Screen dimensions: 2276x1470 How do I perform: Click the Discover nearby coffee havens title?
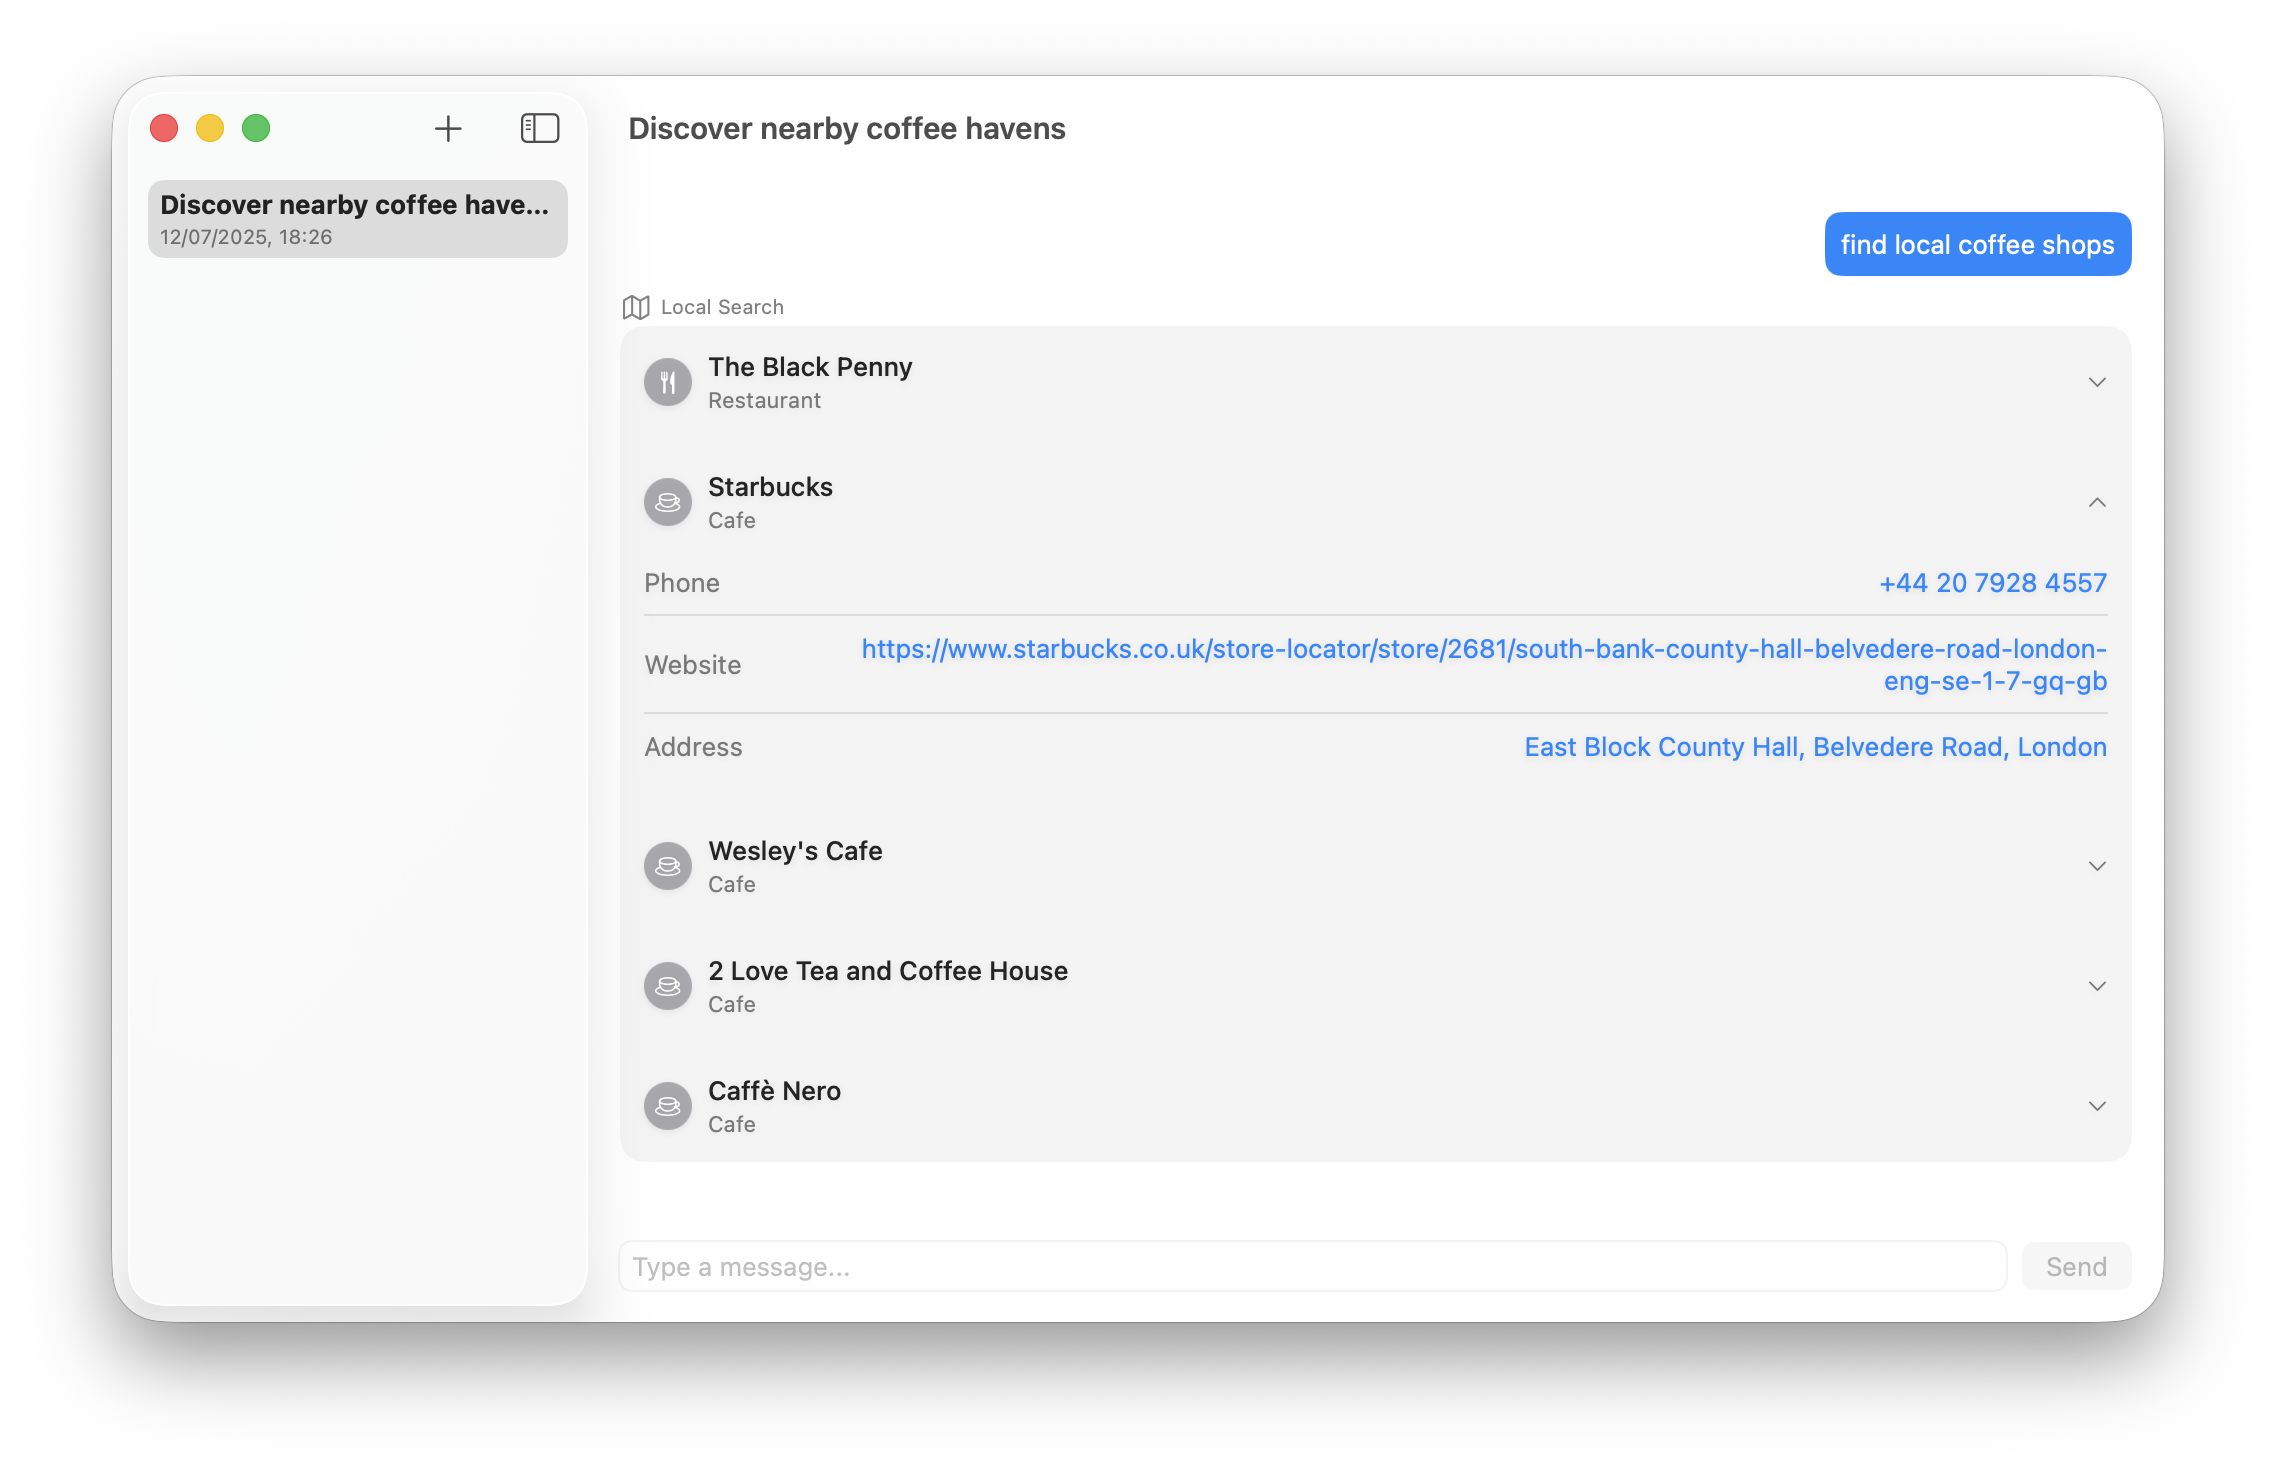tap(847, 129)
